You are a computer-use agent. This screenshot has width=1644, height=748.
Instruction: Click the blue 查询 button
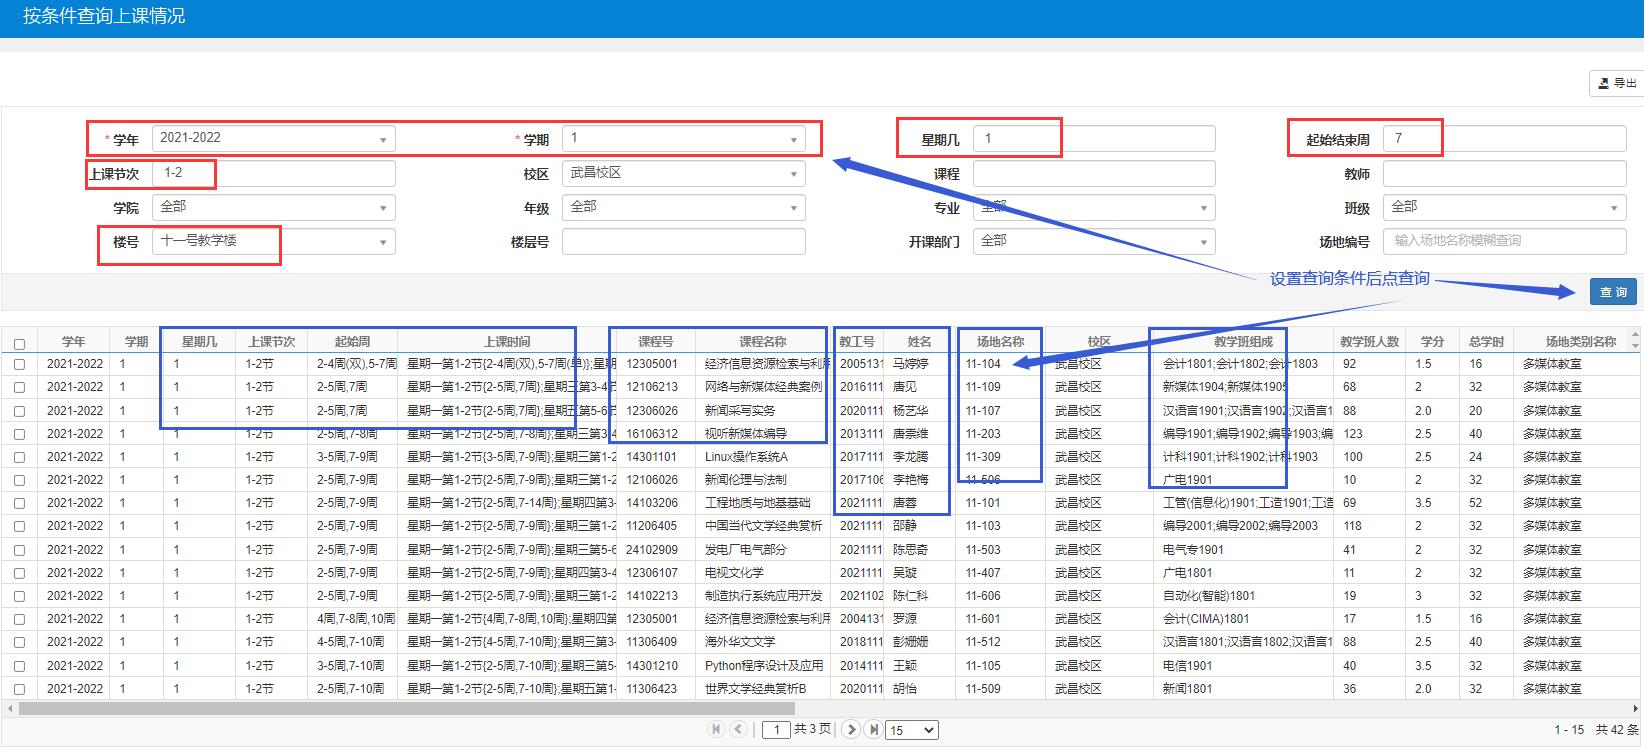1613,292
